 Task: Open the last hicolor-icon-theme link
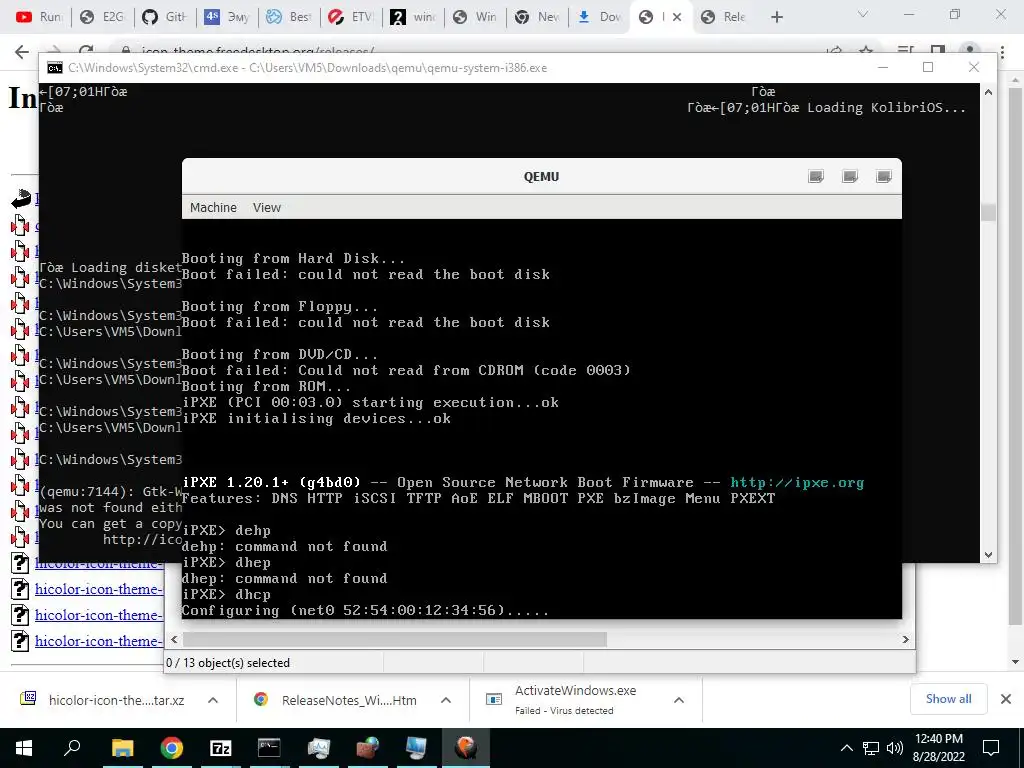tap(98, 641)
